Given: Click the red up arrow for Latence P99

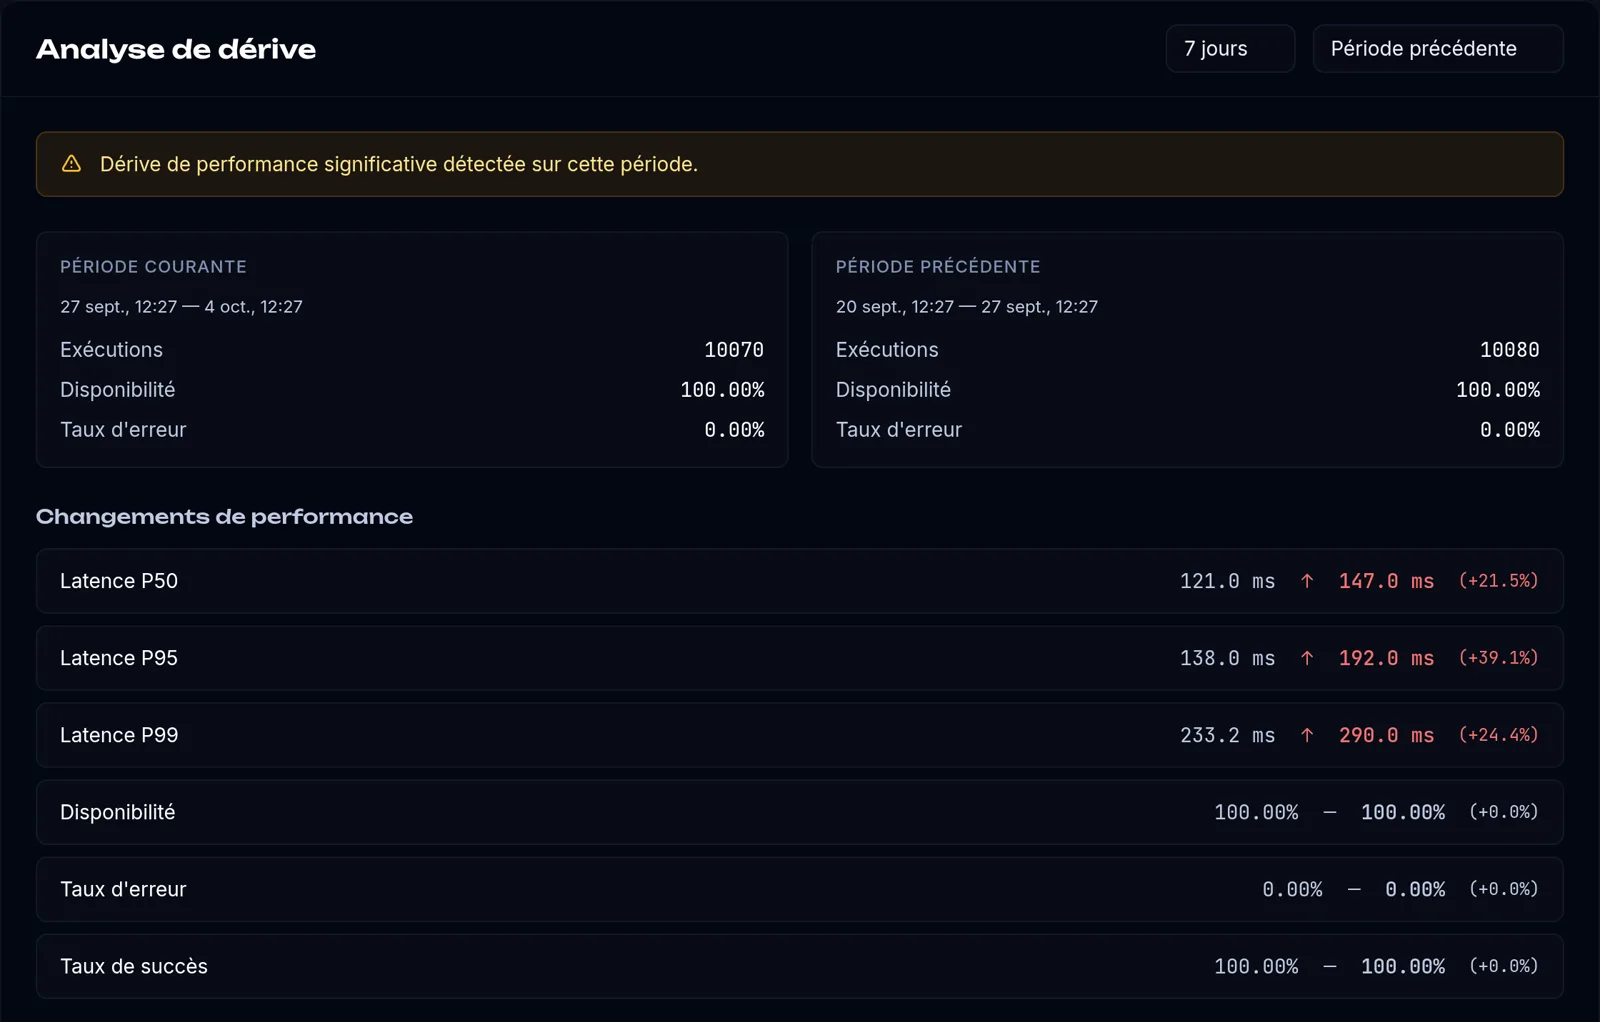Looking at the screenshot, I should point(1307,735).
